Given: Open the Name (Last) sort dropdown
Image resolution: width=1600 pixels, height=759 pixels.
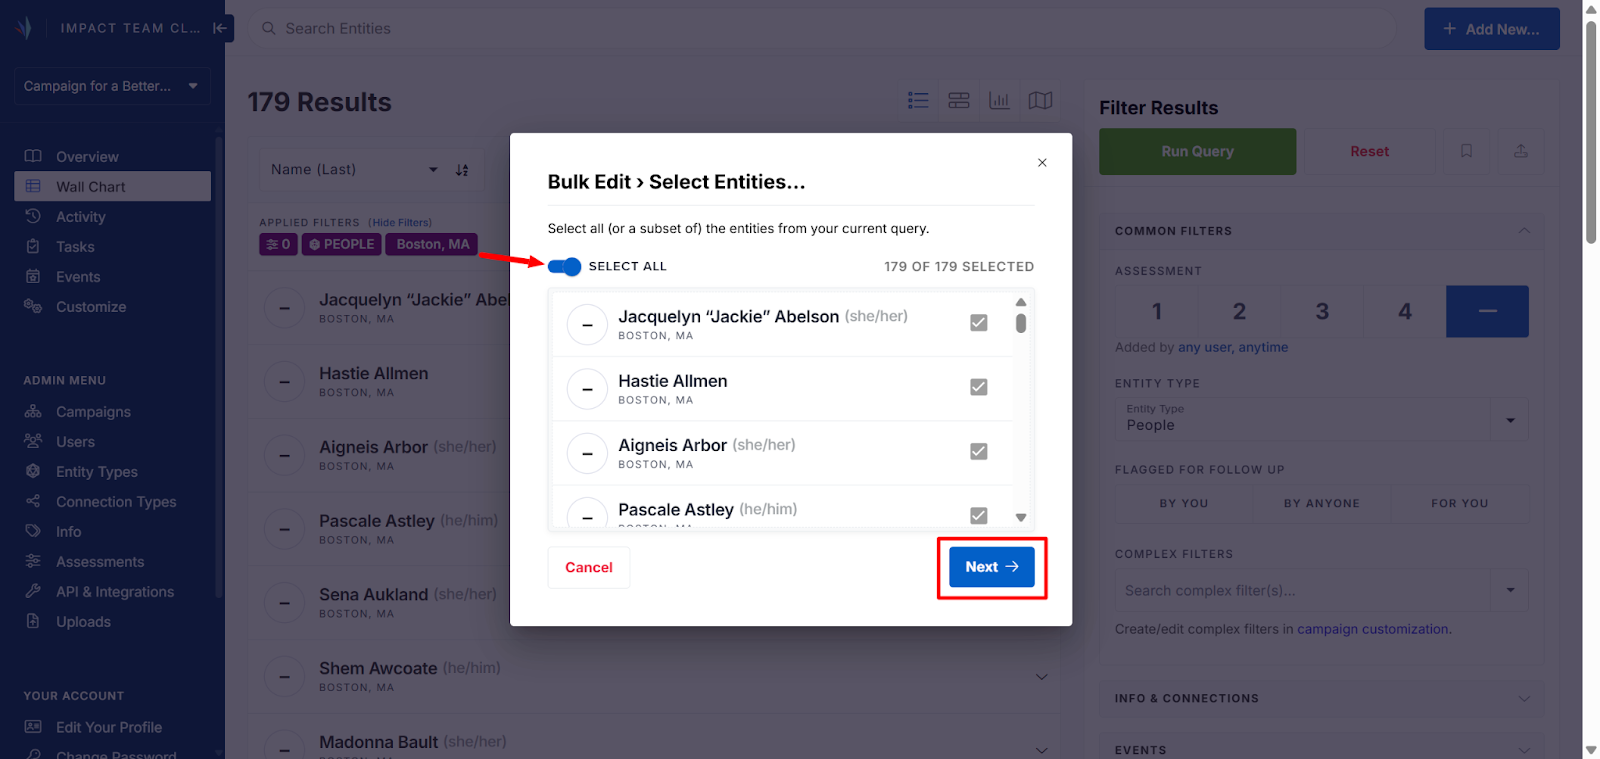Looking at the screenshot, I should click(x=354, y=170).
